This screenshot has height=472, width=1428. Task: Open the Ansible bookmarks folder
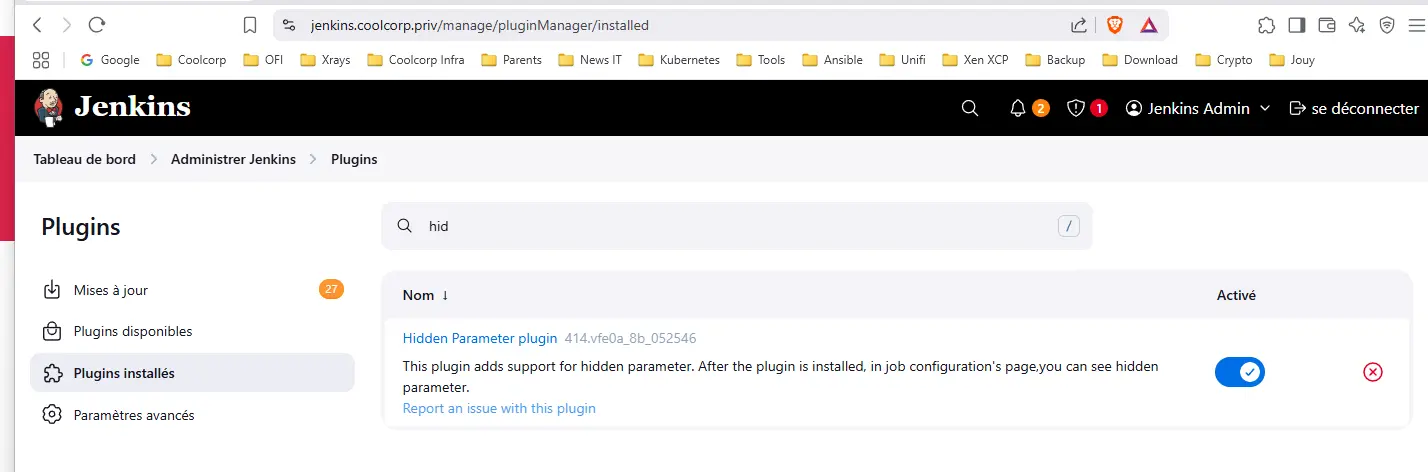832,60
